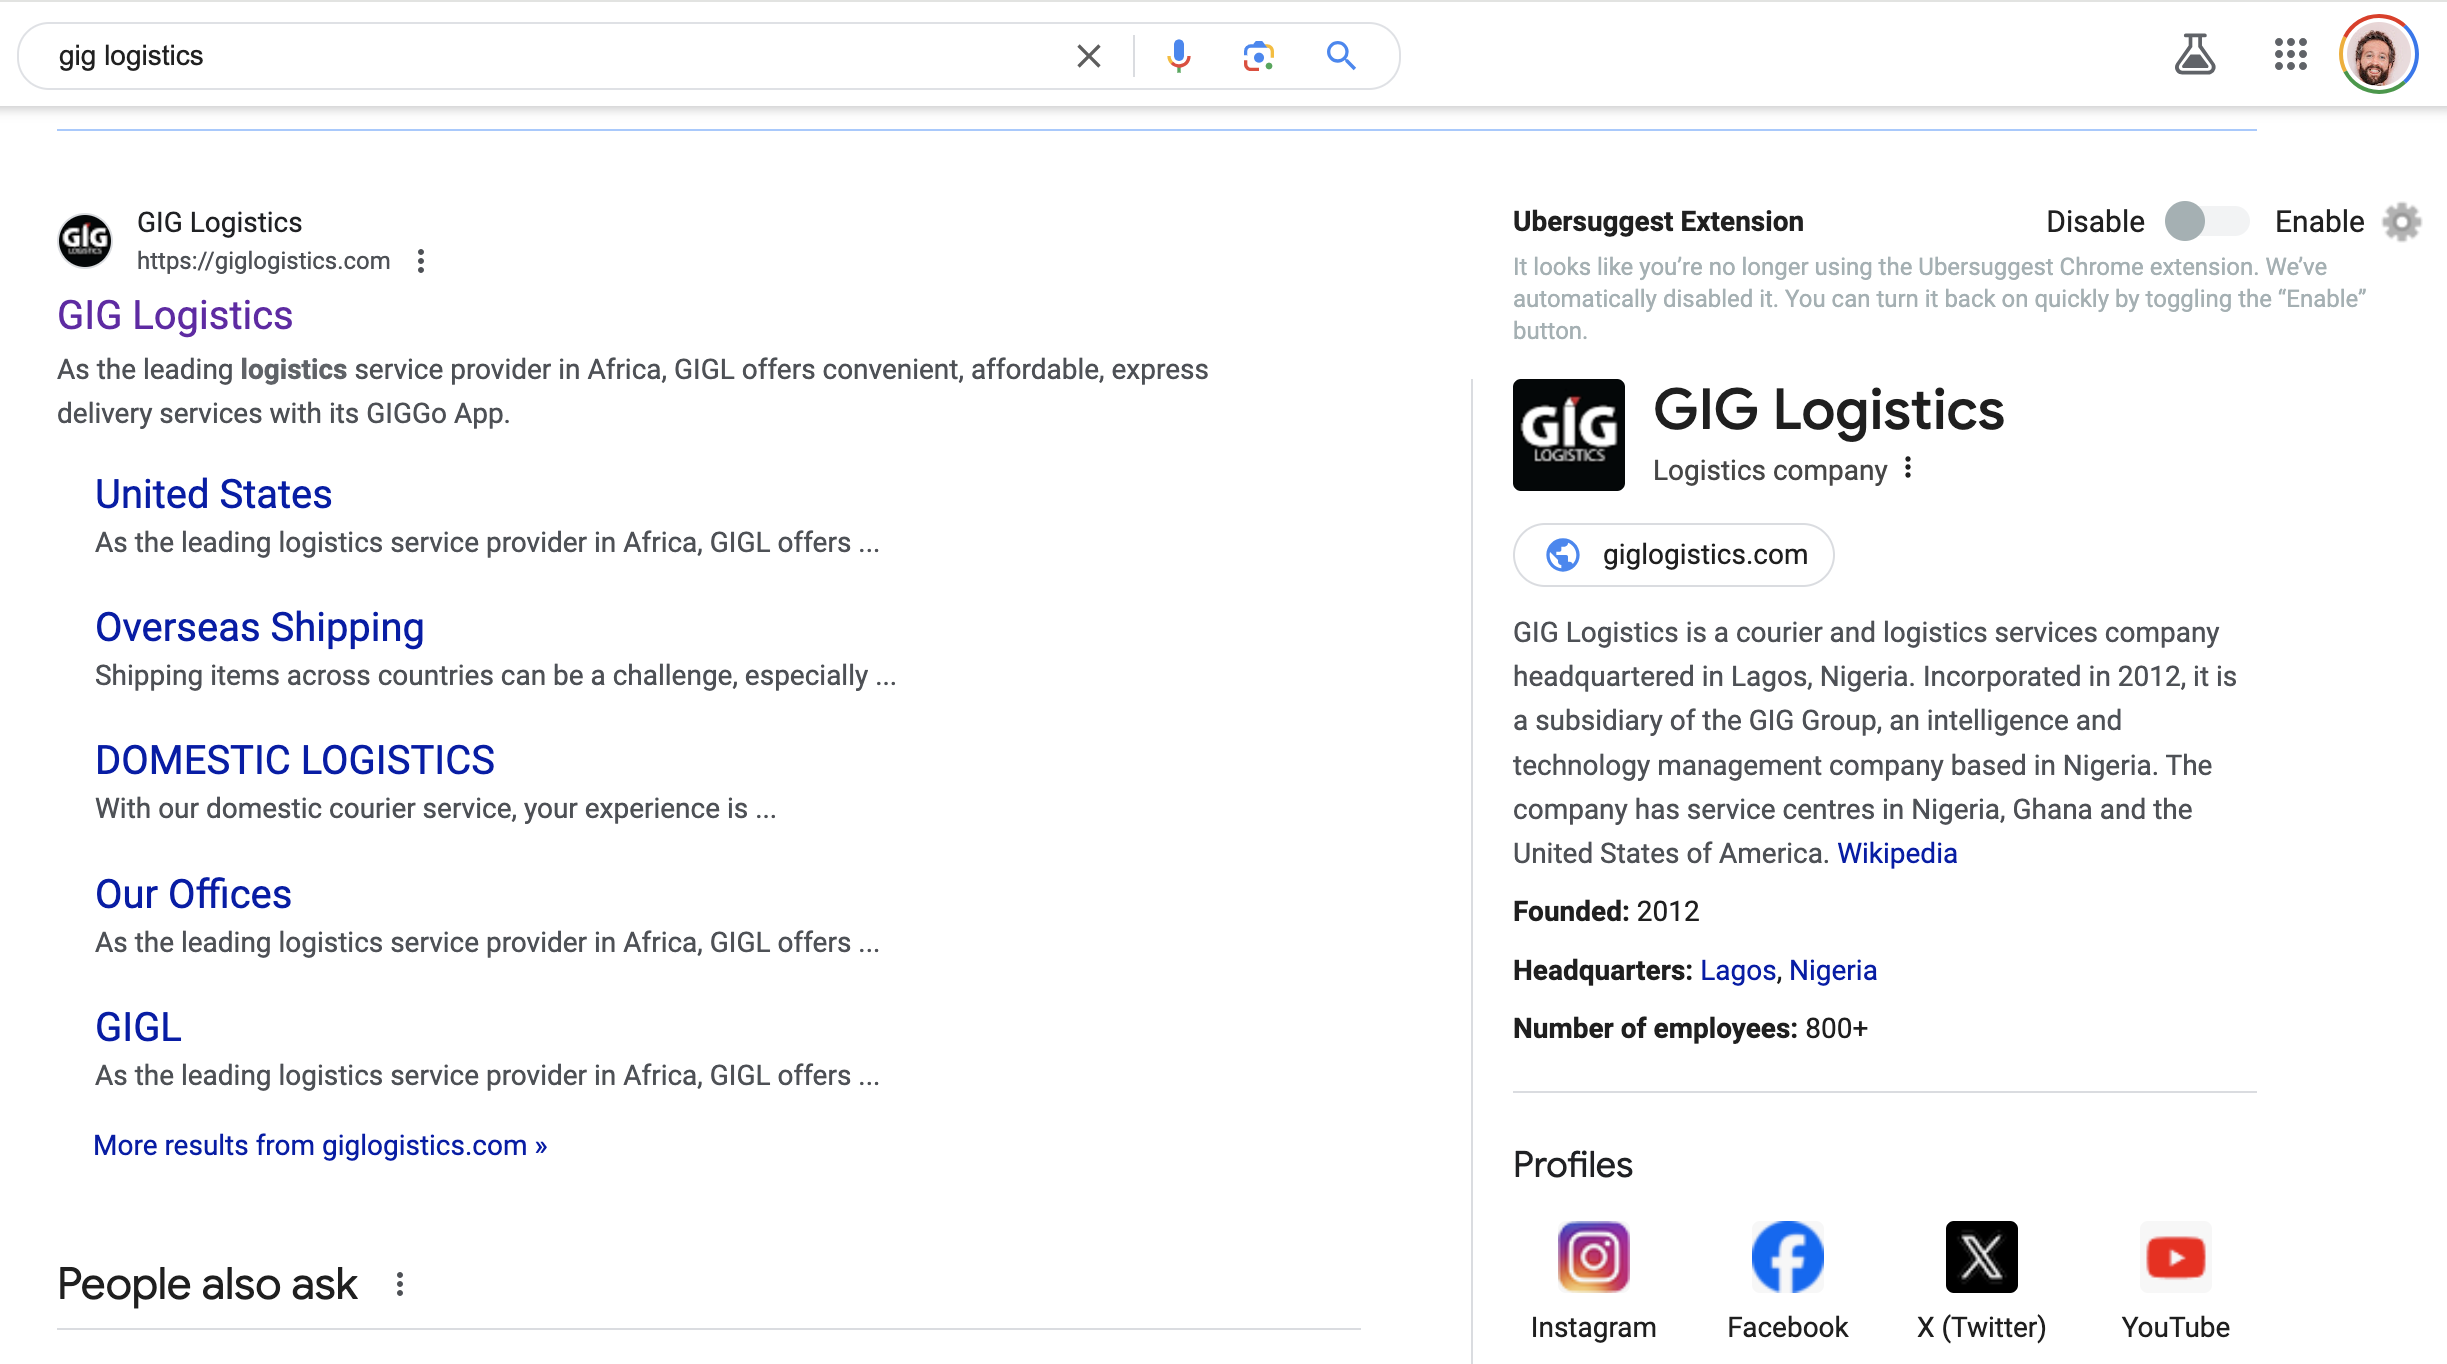Open Ubersuggest settings gear
The image size is (2447, 1364).
click(2402, 222)
